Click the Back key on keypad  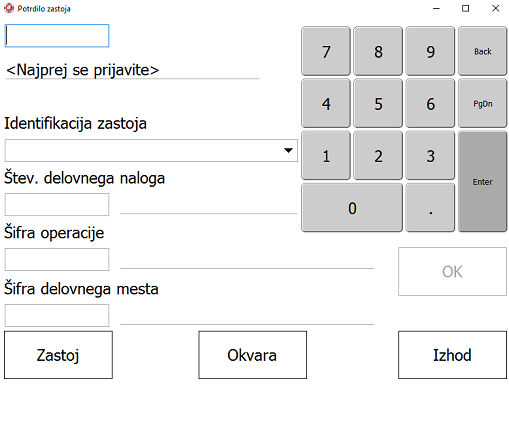483,51
